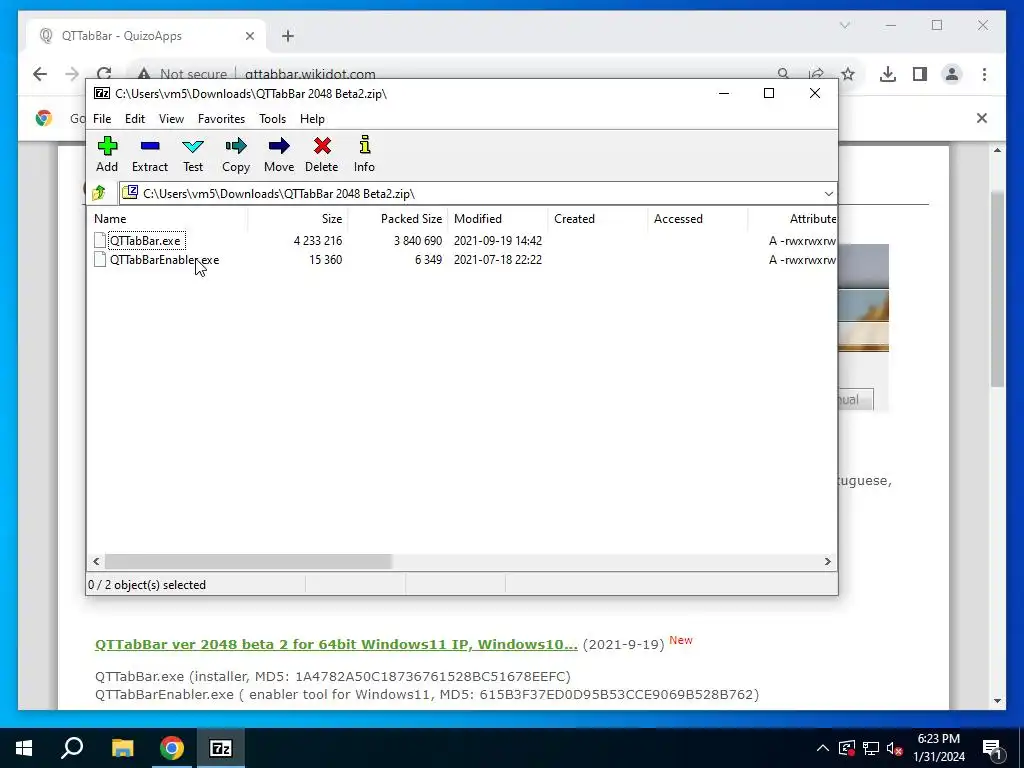This screenshot has width=1024, height=768.
Task: Sort by Accessed column header
Action: tap(698, 219)
